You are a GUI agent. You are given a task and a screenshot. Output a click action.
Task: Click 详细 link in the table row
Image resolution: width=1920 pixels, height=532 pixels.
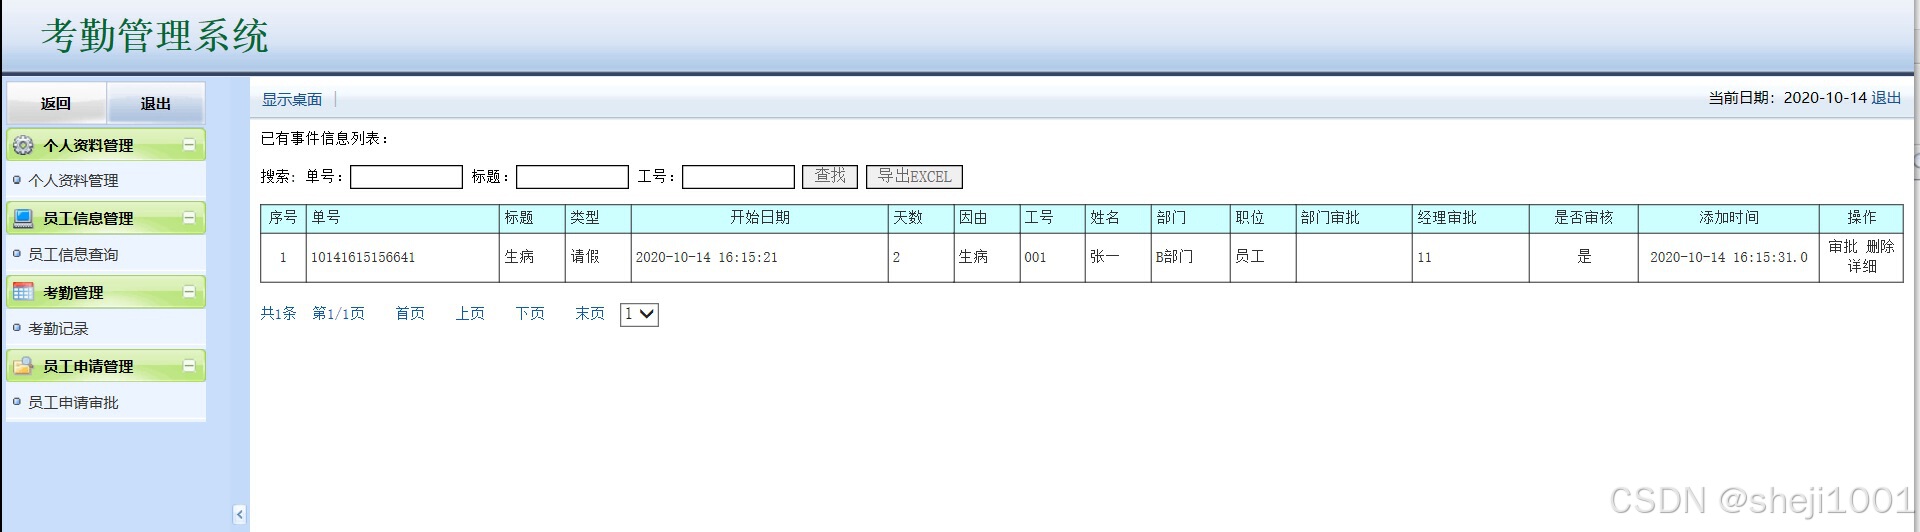(x=1862, y=266)
